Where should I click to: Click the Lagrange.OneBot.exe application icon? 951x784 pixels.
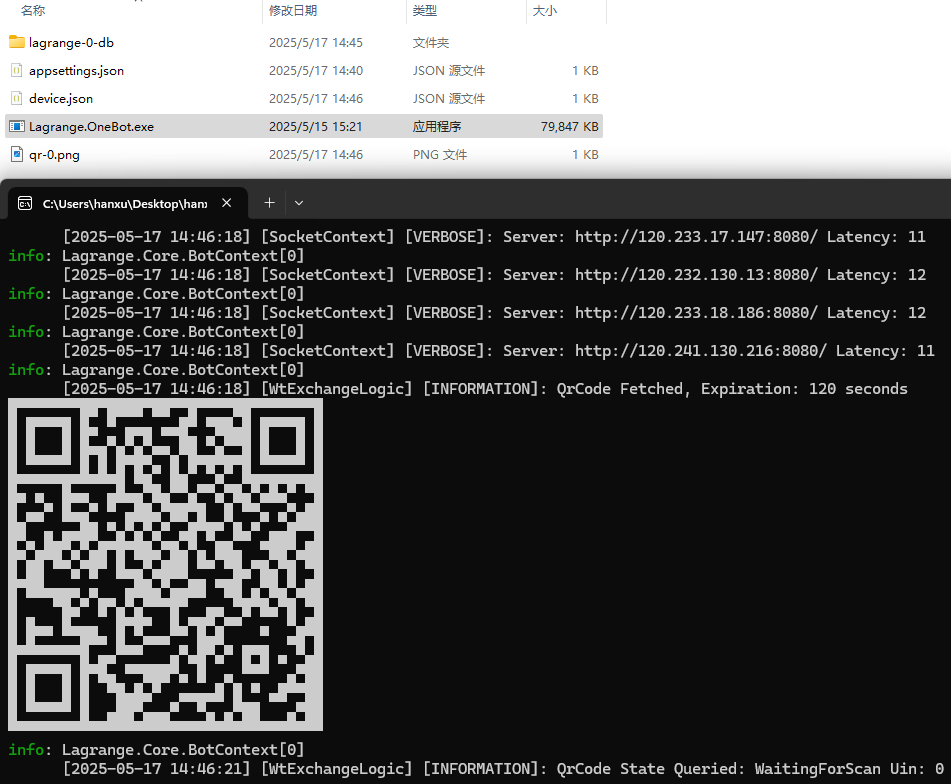coord(16,126)
